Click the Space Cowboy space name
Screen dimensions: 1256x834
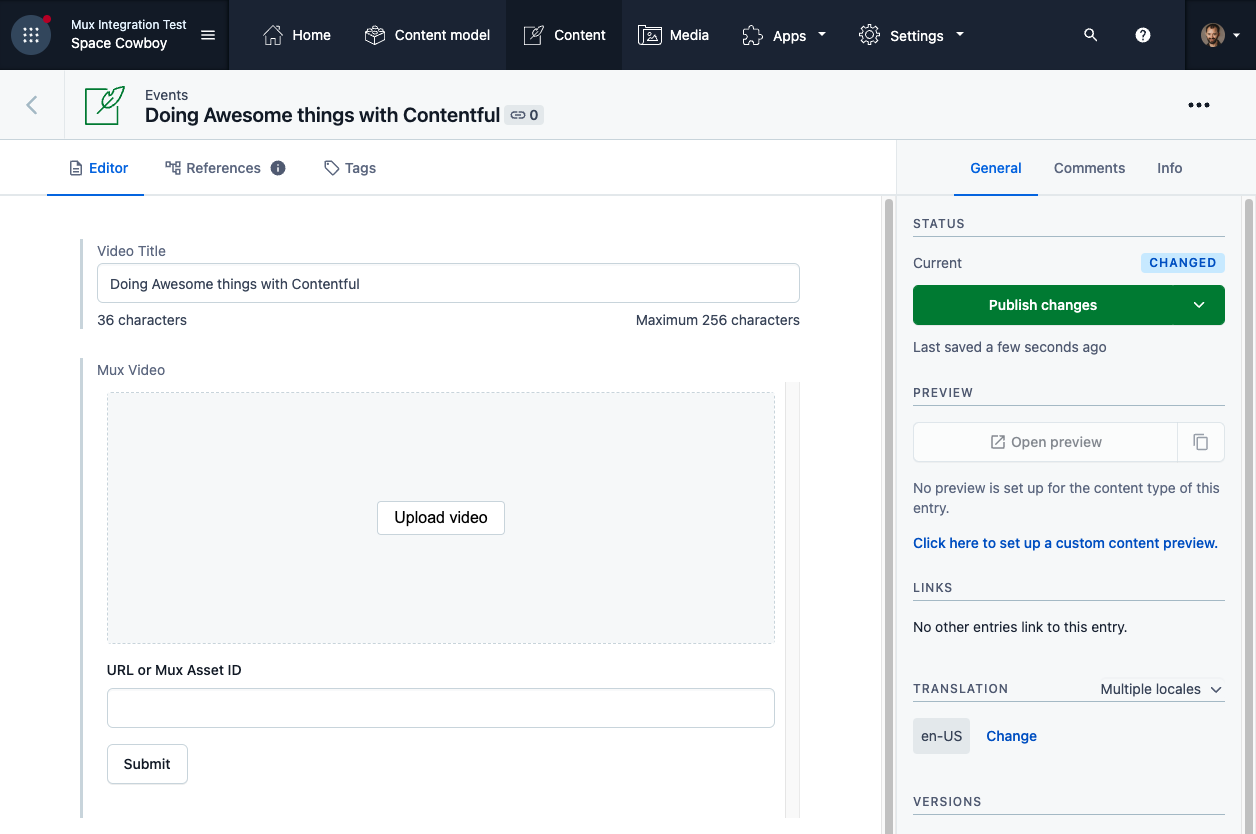click(x=119, y=44)
